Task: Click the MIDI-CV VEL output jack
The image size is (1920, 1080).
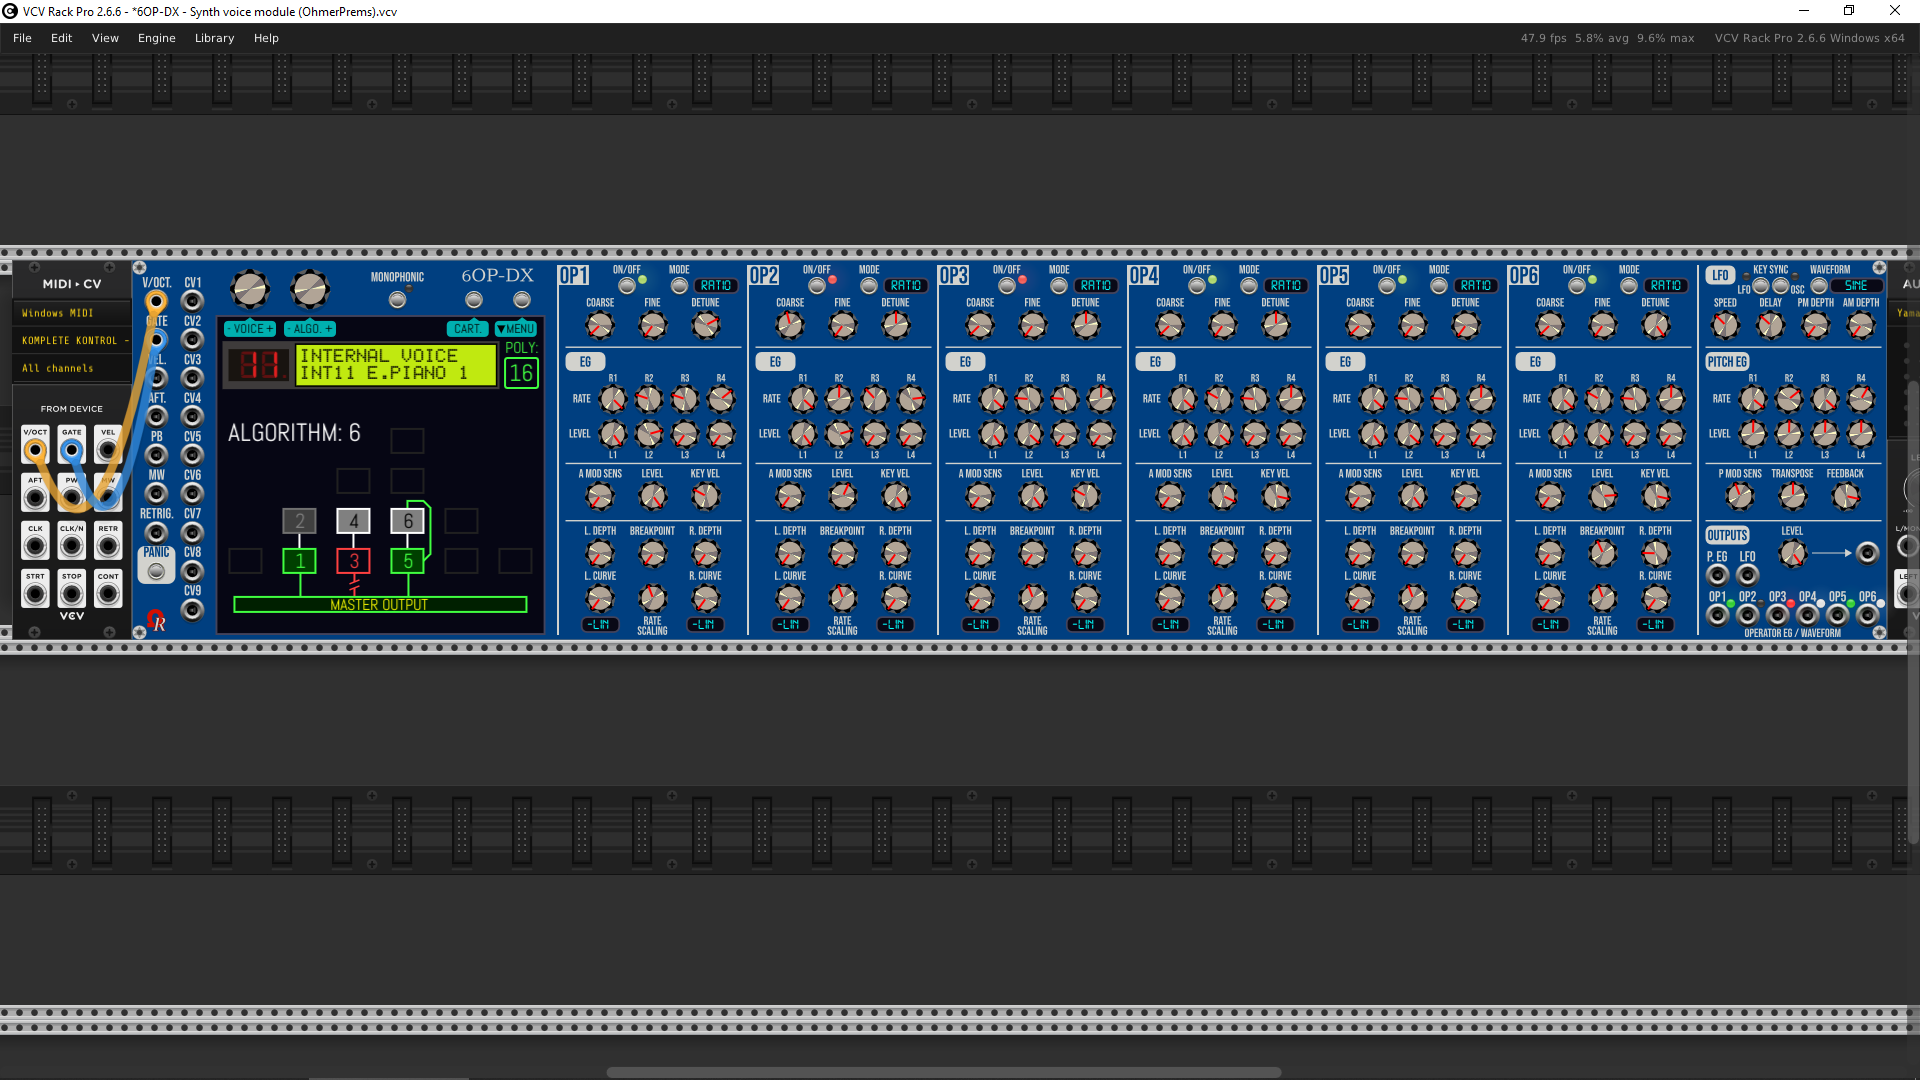Action: pyautogui.click(x=108, y=450)
